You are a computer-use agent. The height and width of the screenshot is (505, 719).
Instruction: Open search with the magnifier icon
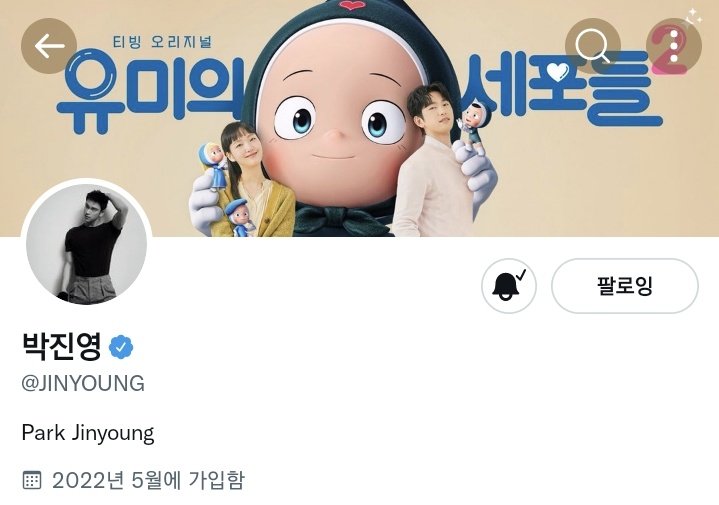point(593,46)
